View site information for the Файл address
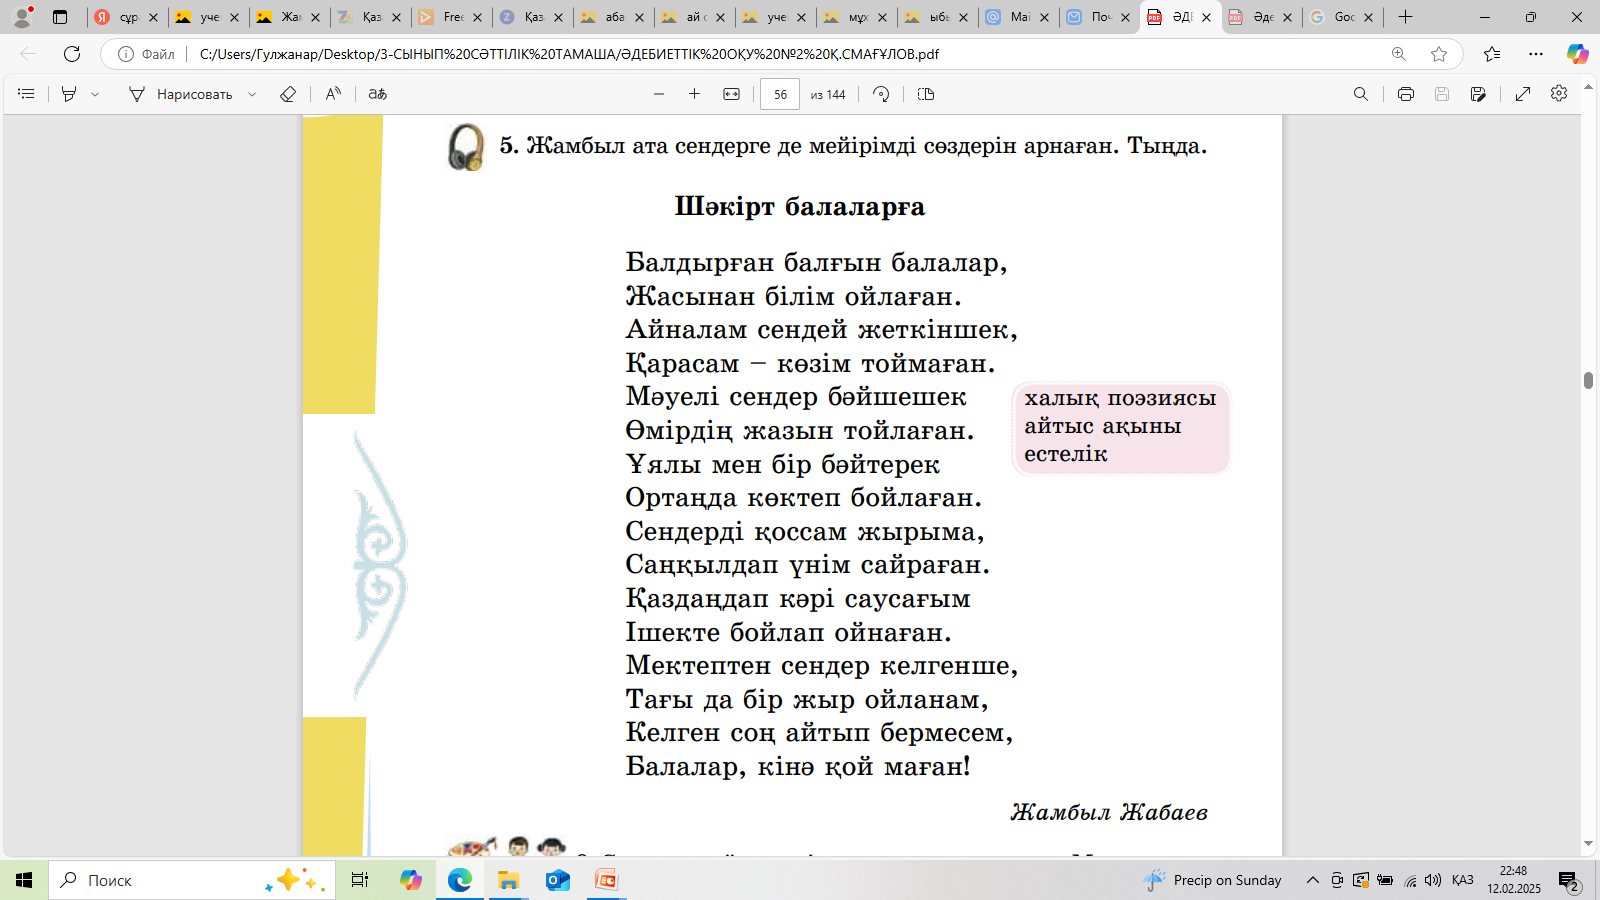 [147, 54]
